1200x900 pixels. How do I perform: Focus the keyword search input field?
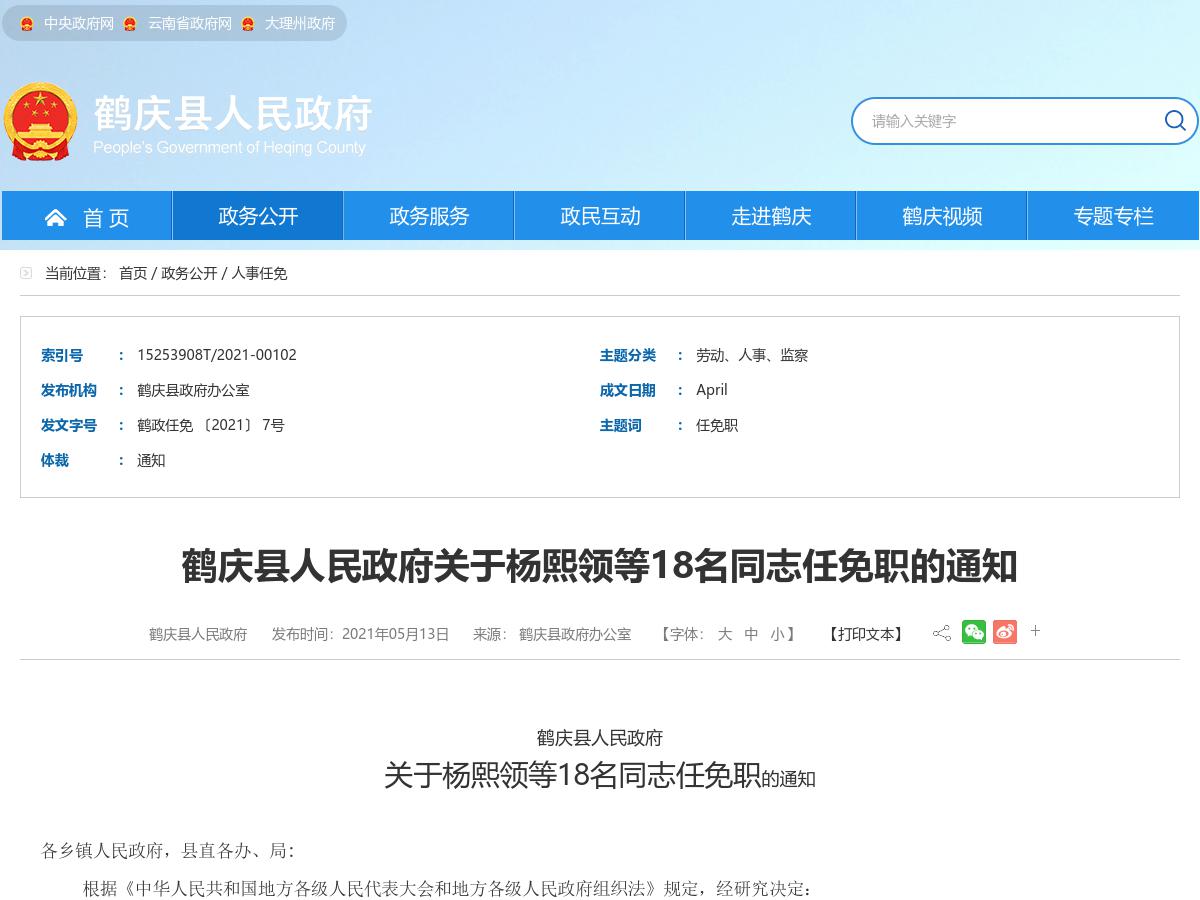pyautogui.click(x=1010, y=121)
